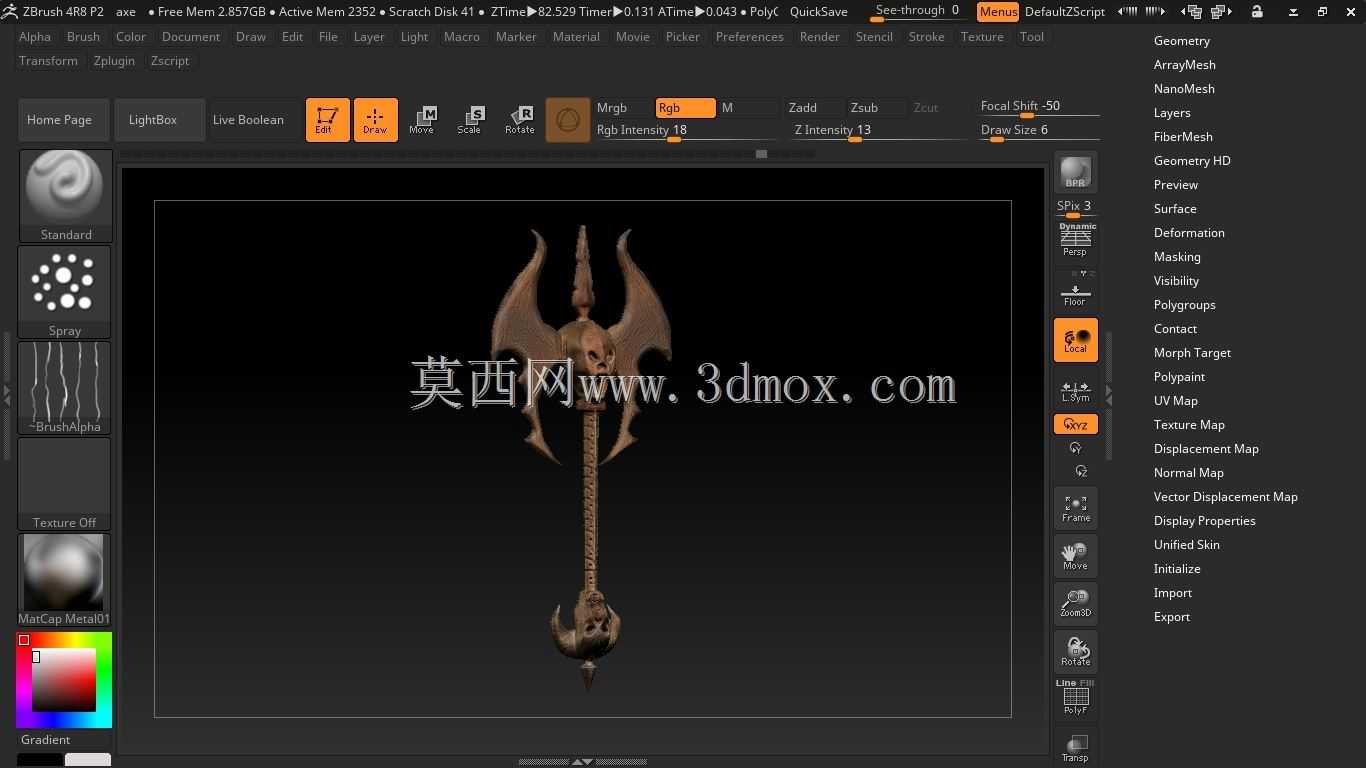Toggle PolyF polyframe display
This screenshot has height=768, width=1366.
coord(1076,697)
